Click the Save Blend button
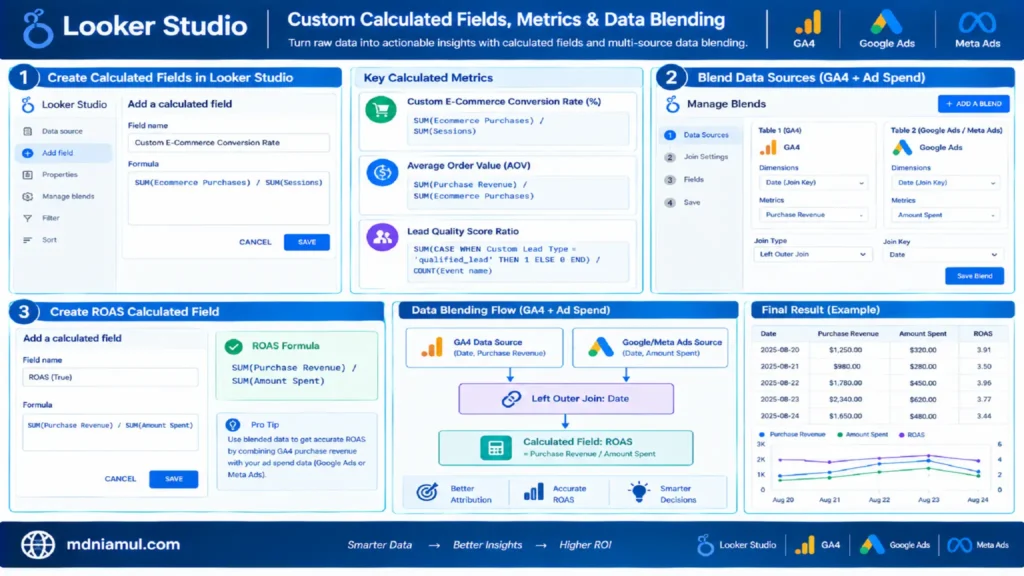Viewport: 1024px width, 576px height. click(974, 276)
